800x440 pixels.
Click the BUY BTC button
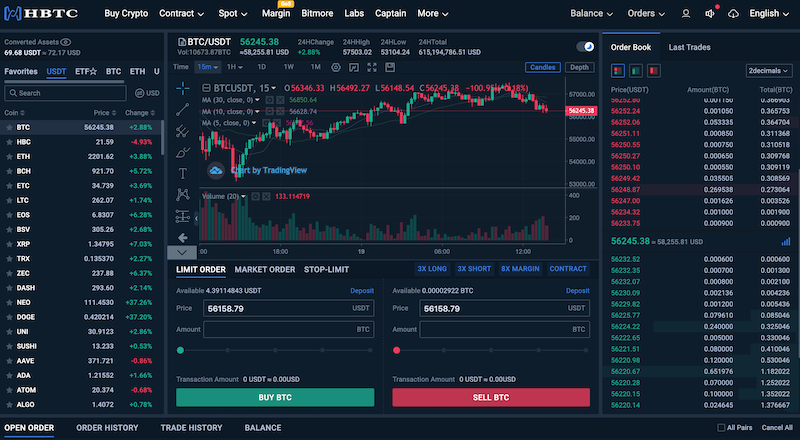click(275, 397)
